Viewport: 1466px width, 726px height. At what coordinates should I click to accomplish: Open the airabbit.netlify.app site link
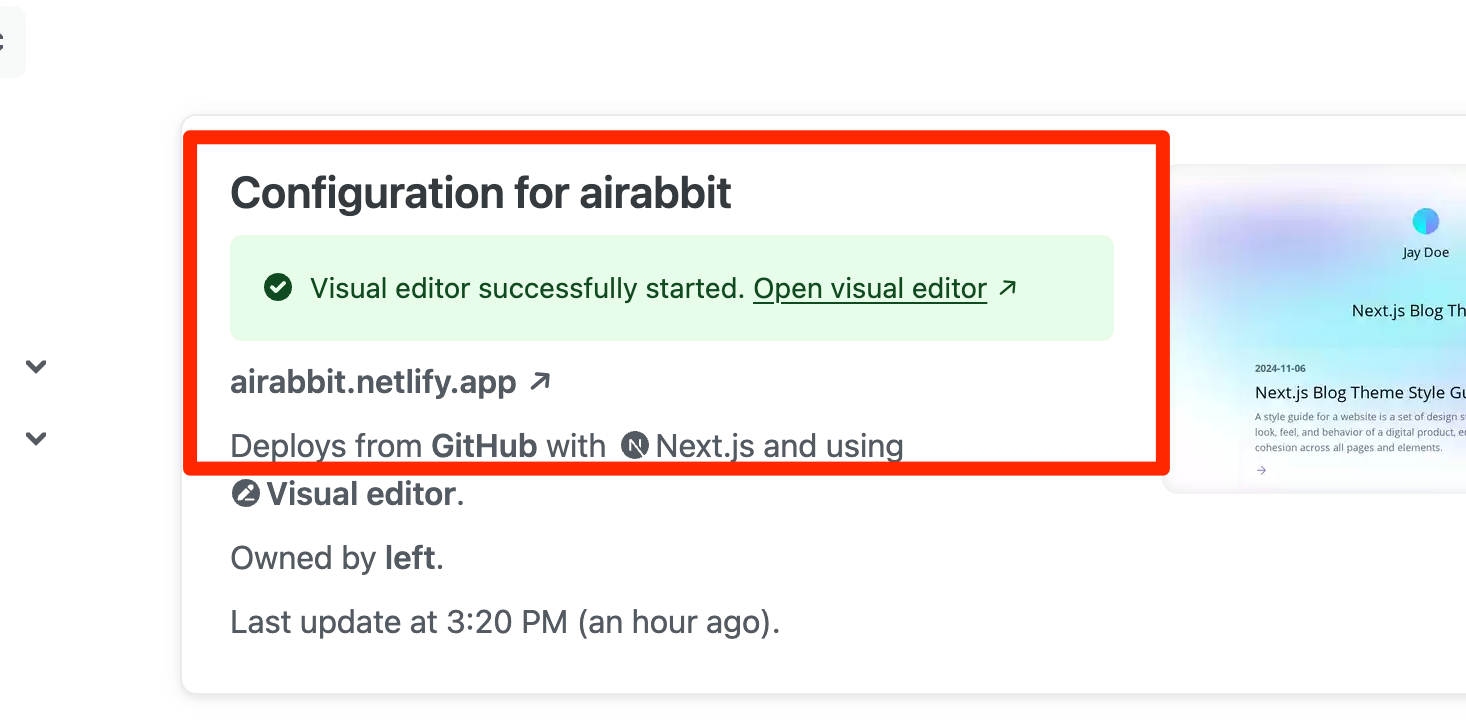[373, 382]
